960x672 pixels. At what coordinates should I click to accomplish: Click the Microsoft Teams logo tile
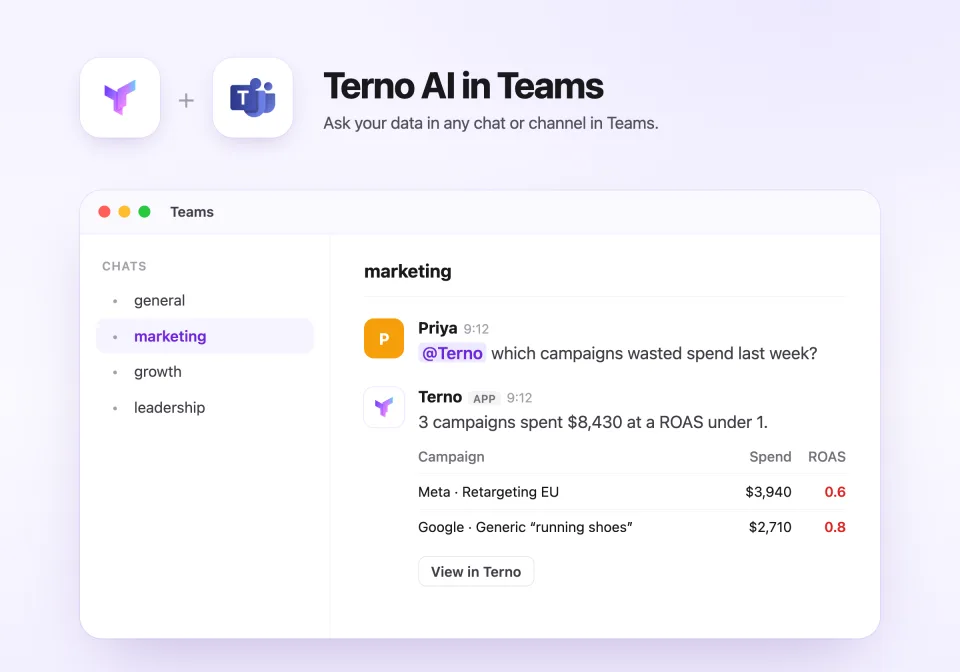[253, 98]
